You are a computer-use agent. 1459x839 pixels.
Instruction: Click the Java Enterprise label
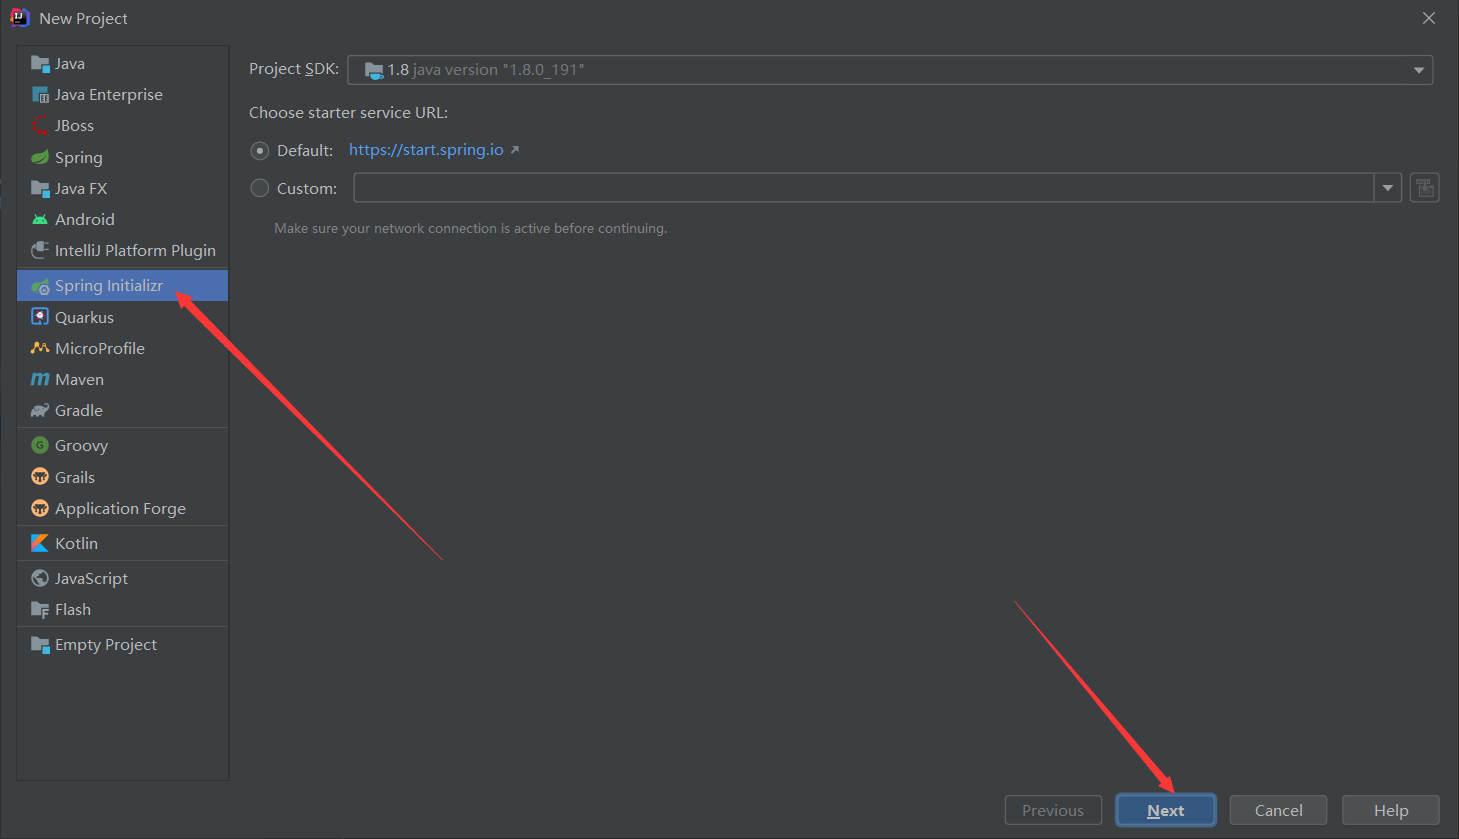point(109,95)
